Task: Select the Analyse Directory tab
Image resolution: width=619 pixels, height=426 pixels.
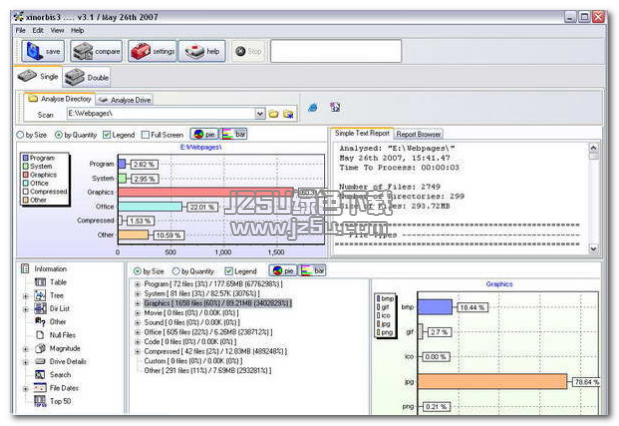Action: click(60, 99)
